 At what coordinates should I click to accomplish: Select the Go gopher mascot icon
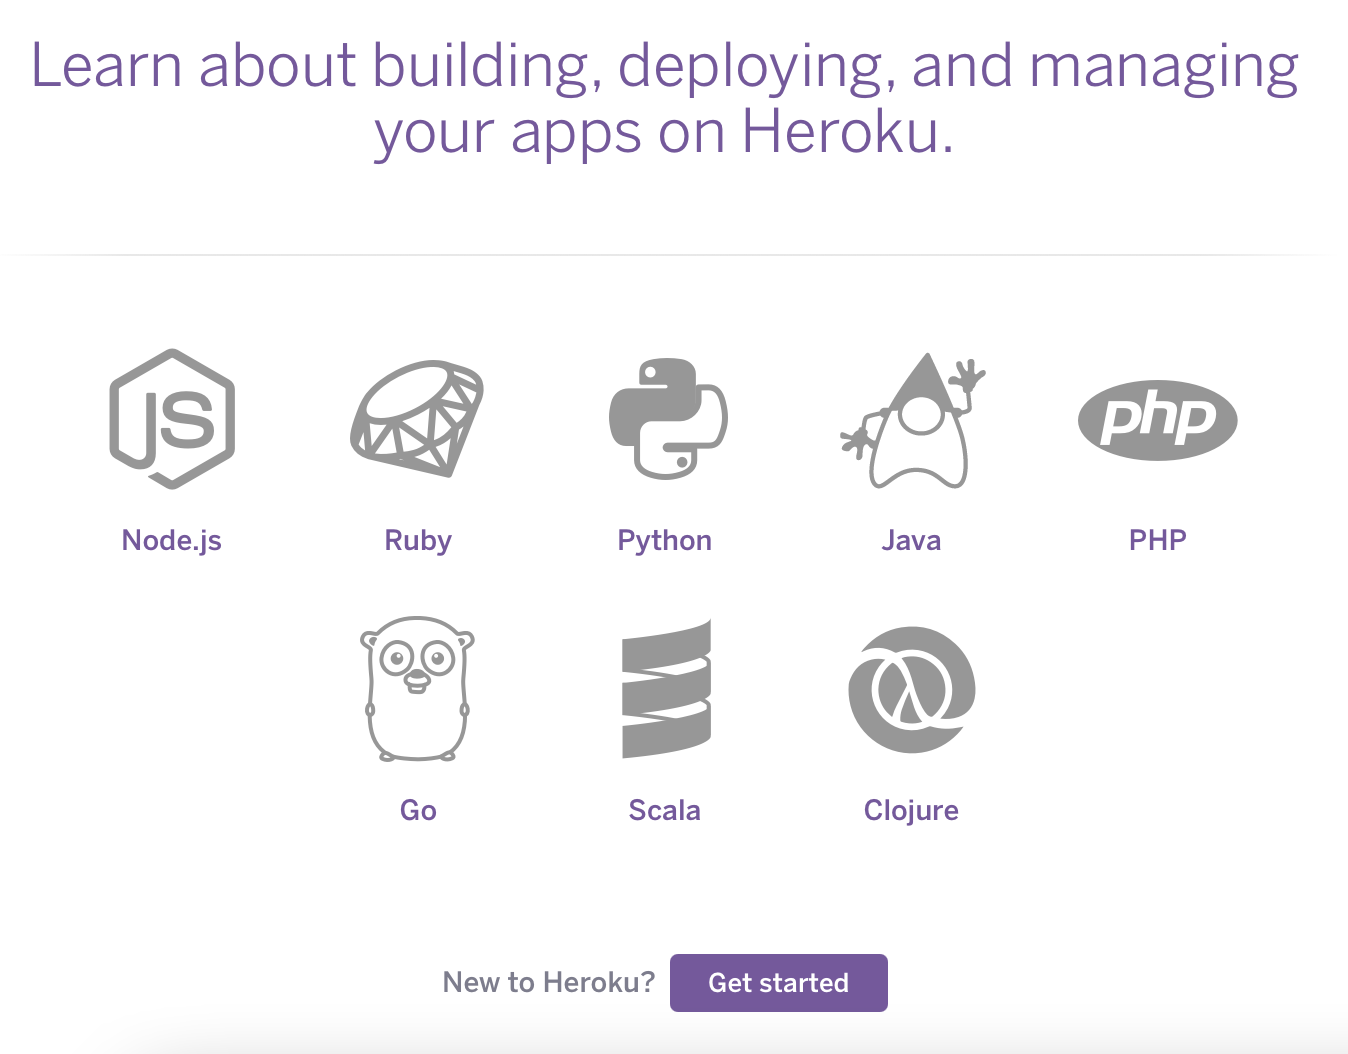[417, 689]
